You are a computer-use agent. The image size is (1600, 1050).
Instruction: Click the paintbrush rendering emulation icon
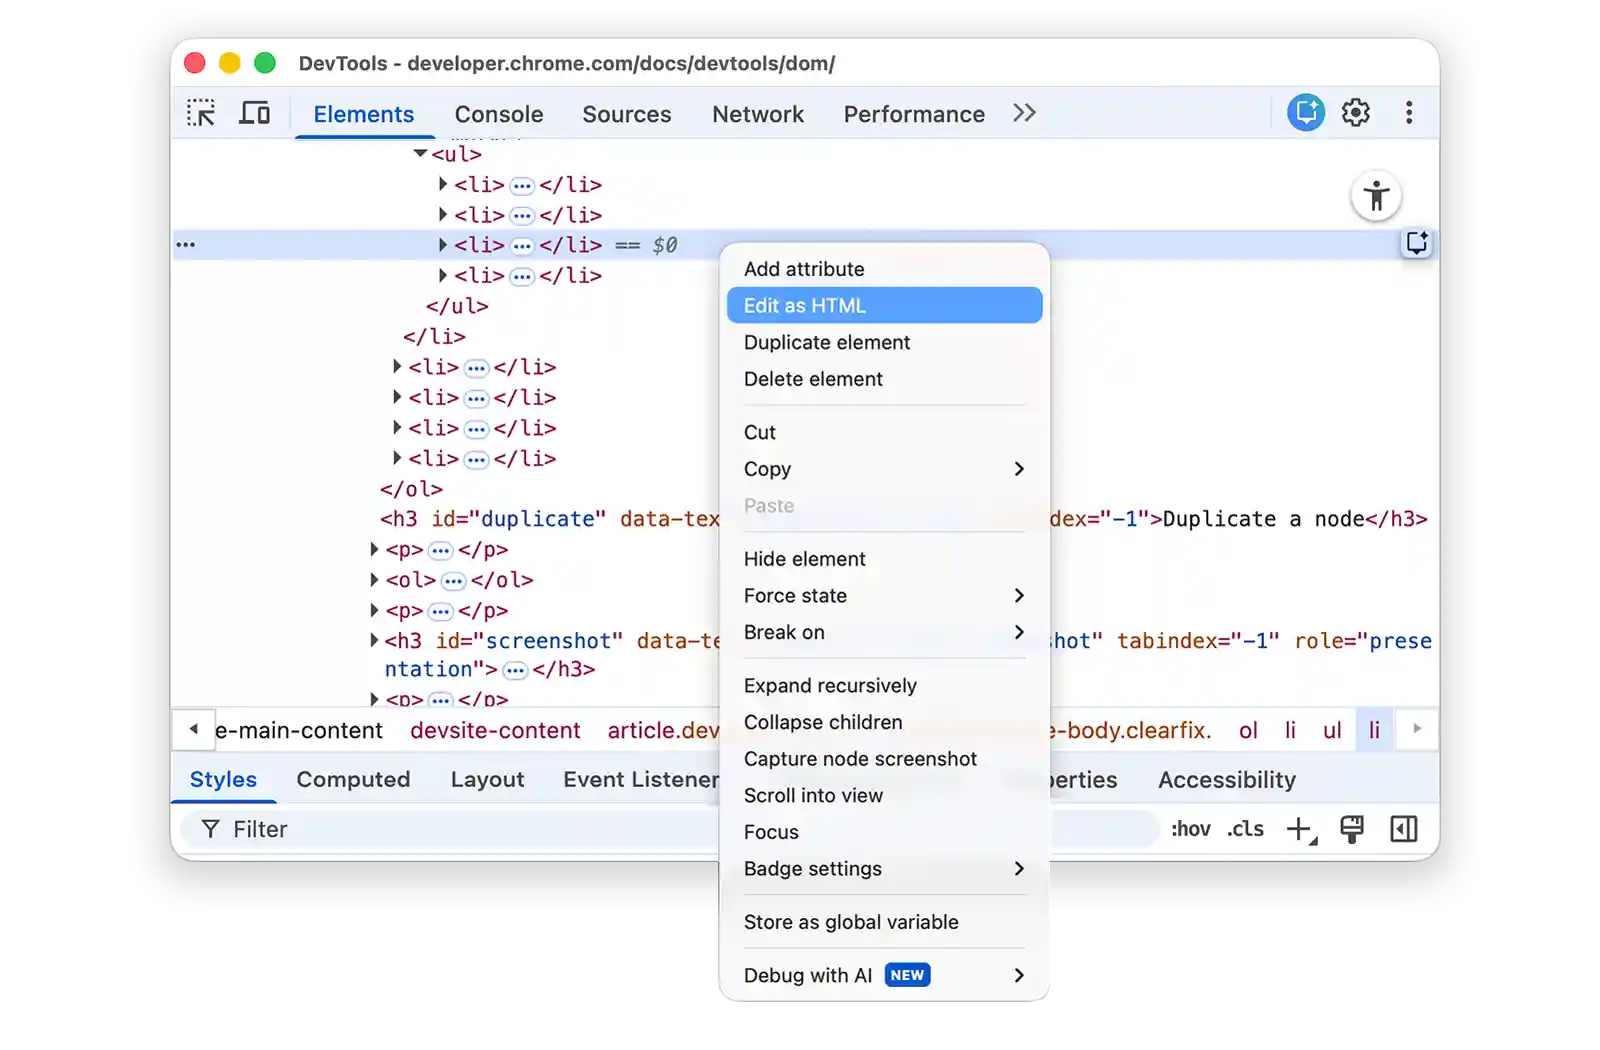pyautogui.click(x=1354, y=829)
